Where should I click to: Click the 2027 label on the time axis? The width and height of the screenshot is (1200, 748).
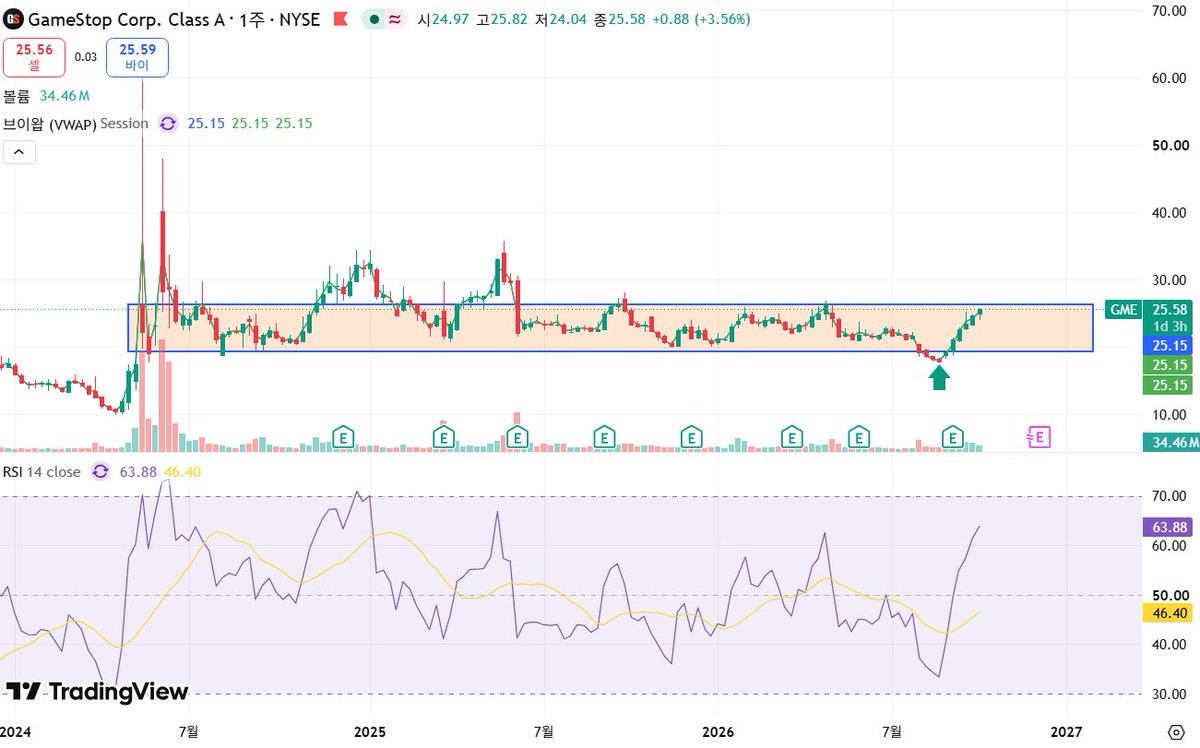(x=1068, y=732)
